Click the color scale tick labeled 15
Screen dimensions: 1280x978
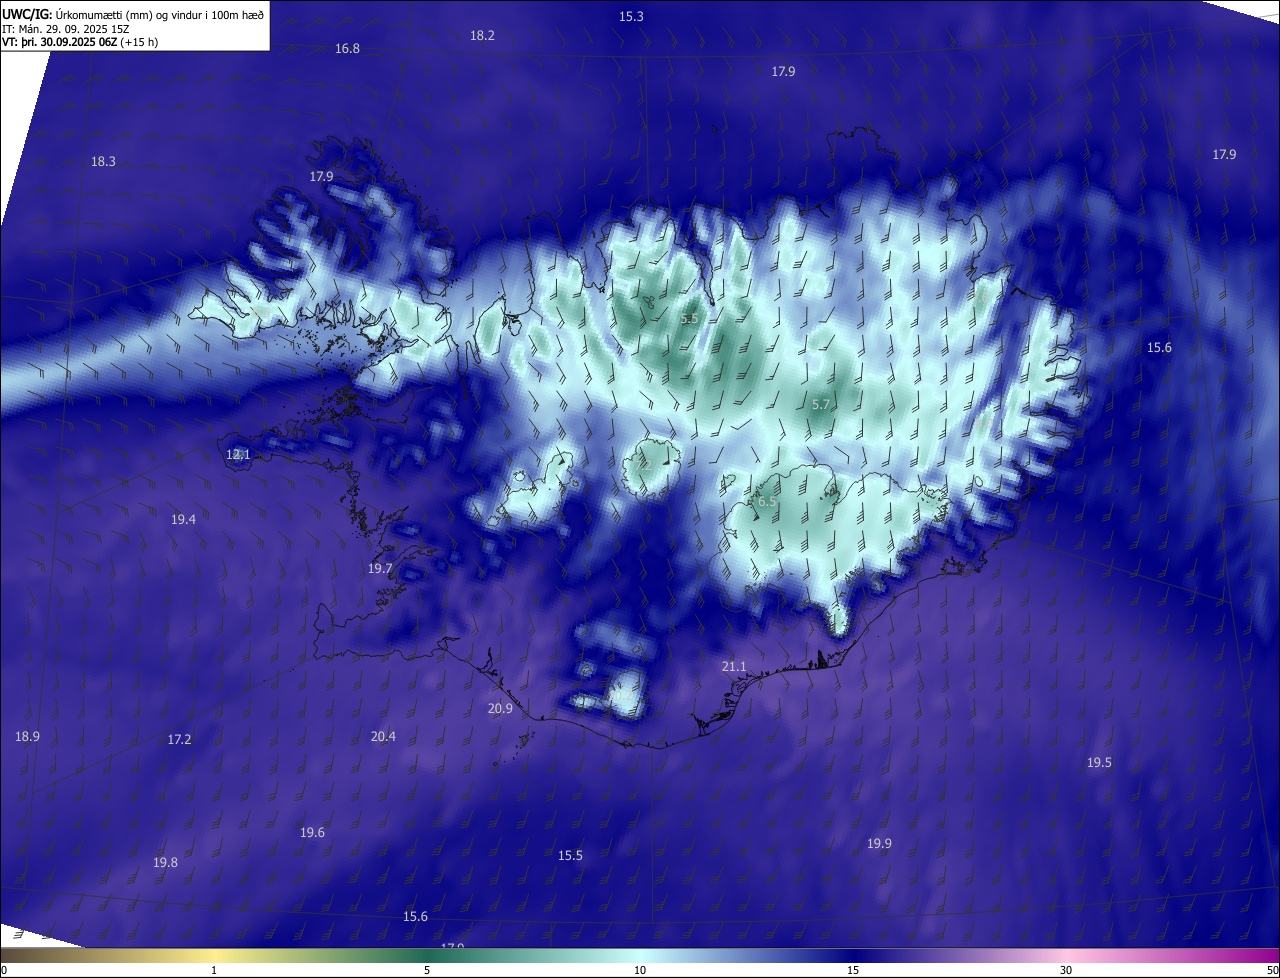click(853, 970)
